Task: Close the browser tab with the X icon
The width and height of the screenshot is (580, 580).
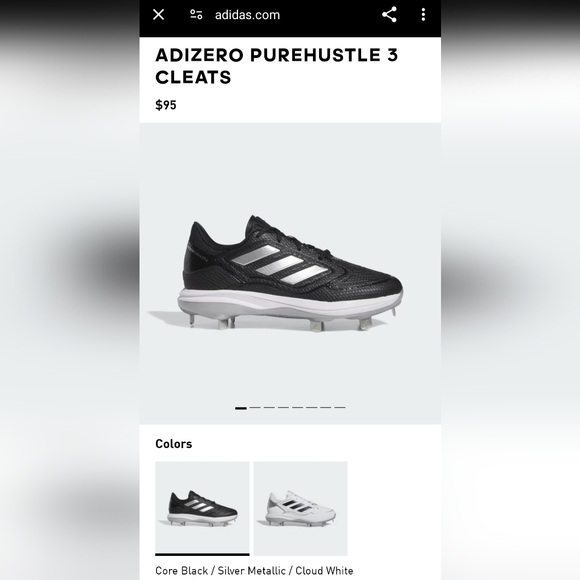Action: (x=158, y=15)
